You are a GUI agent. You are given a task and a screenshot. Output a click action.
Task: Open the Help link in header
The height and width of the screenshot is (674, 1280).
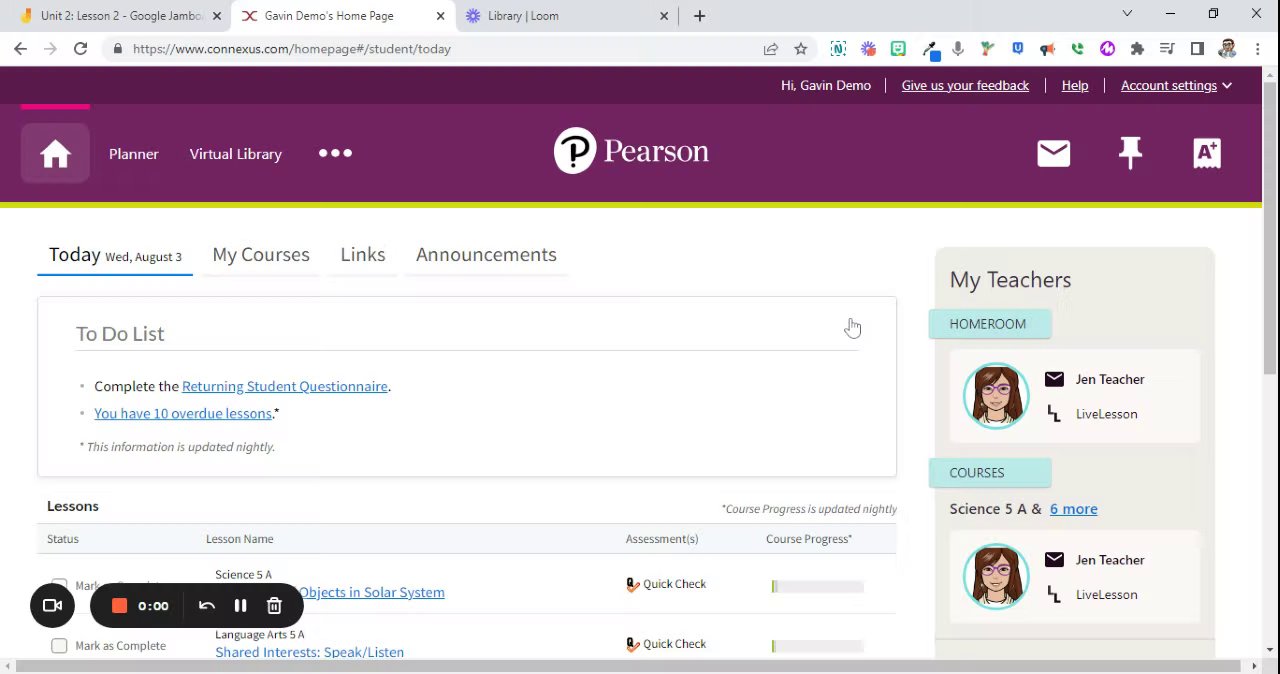[1075, 86]
